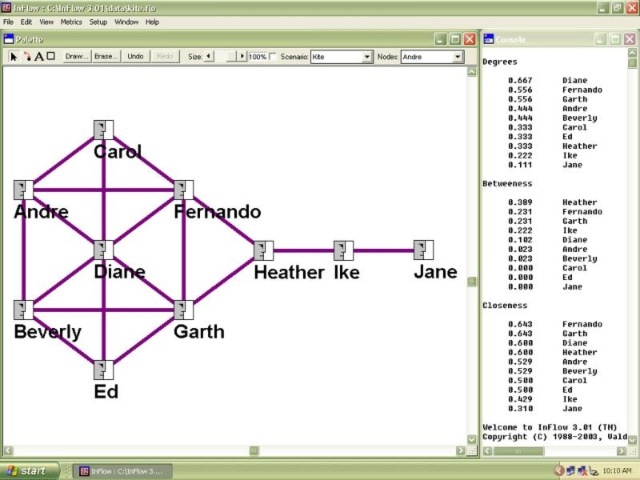This screenshot has width=640, height=480.
Task: Click the taskbar clock showing 10:10 AM
Action: [x=616, y=471]
